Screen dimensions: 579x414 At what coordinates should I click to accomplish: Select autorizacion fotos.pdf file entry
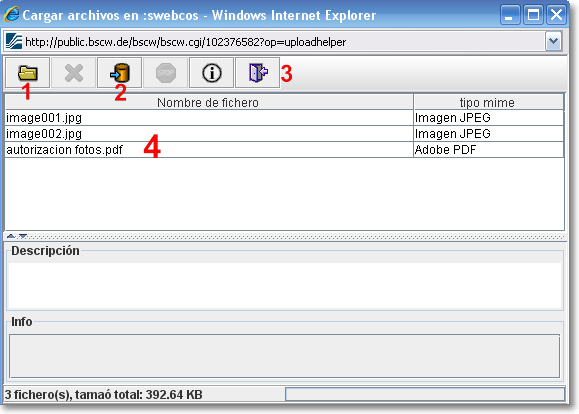point(284,150)
